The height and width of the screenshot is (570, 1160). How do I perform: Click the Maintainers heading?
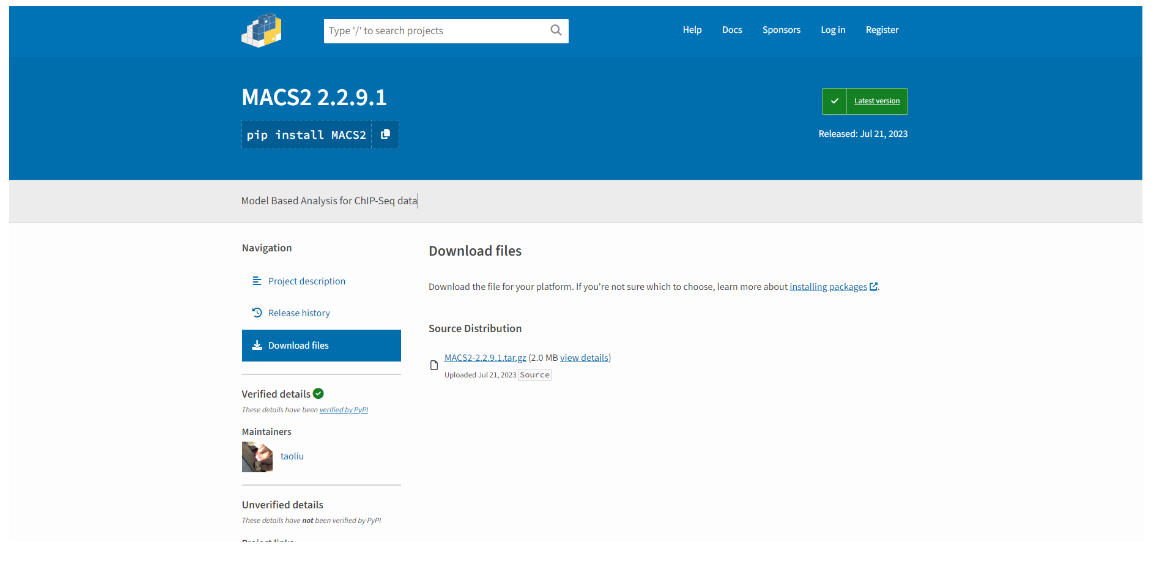[x=266, y=432]
